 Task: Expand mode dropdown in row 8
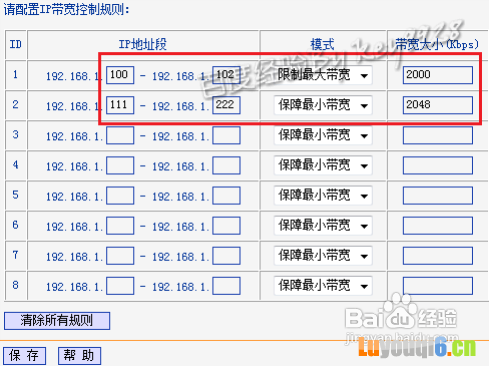323,286
